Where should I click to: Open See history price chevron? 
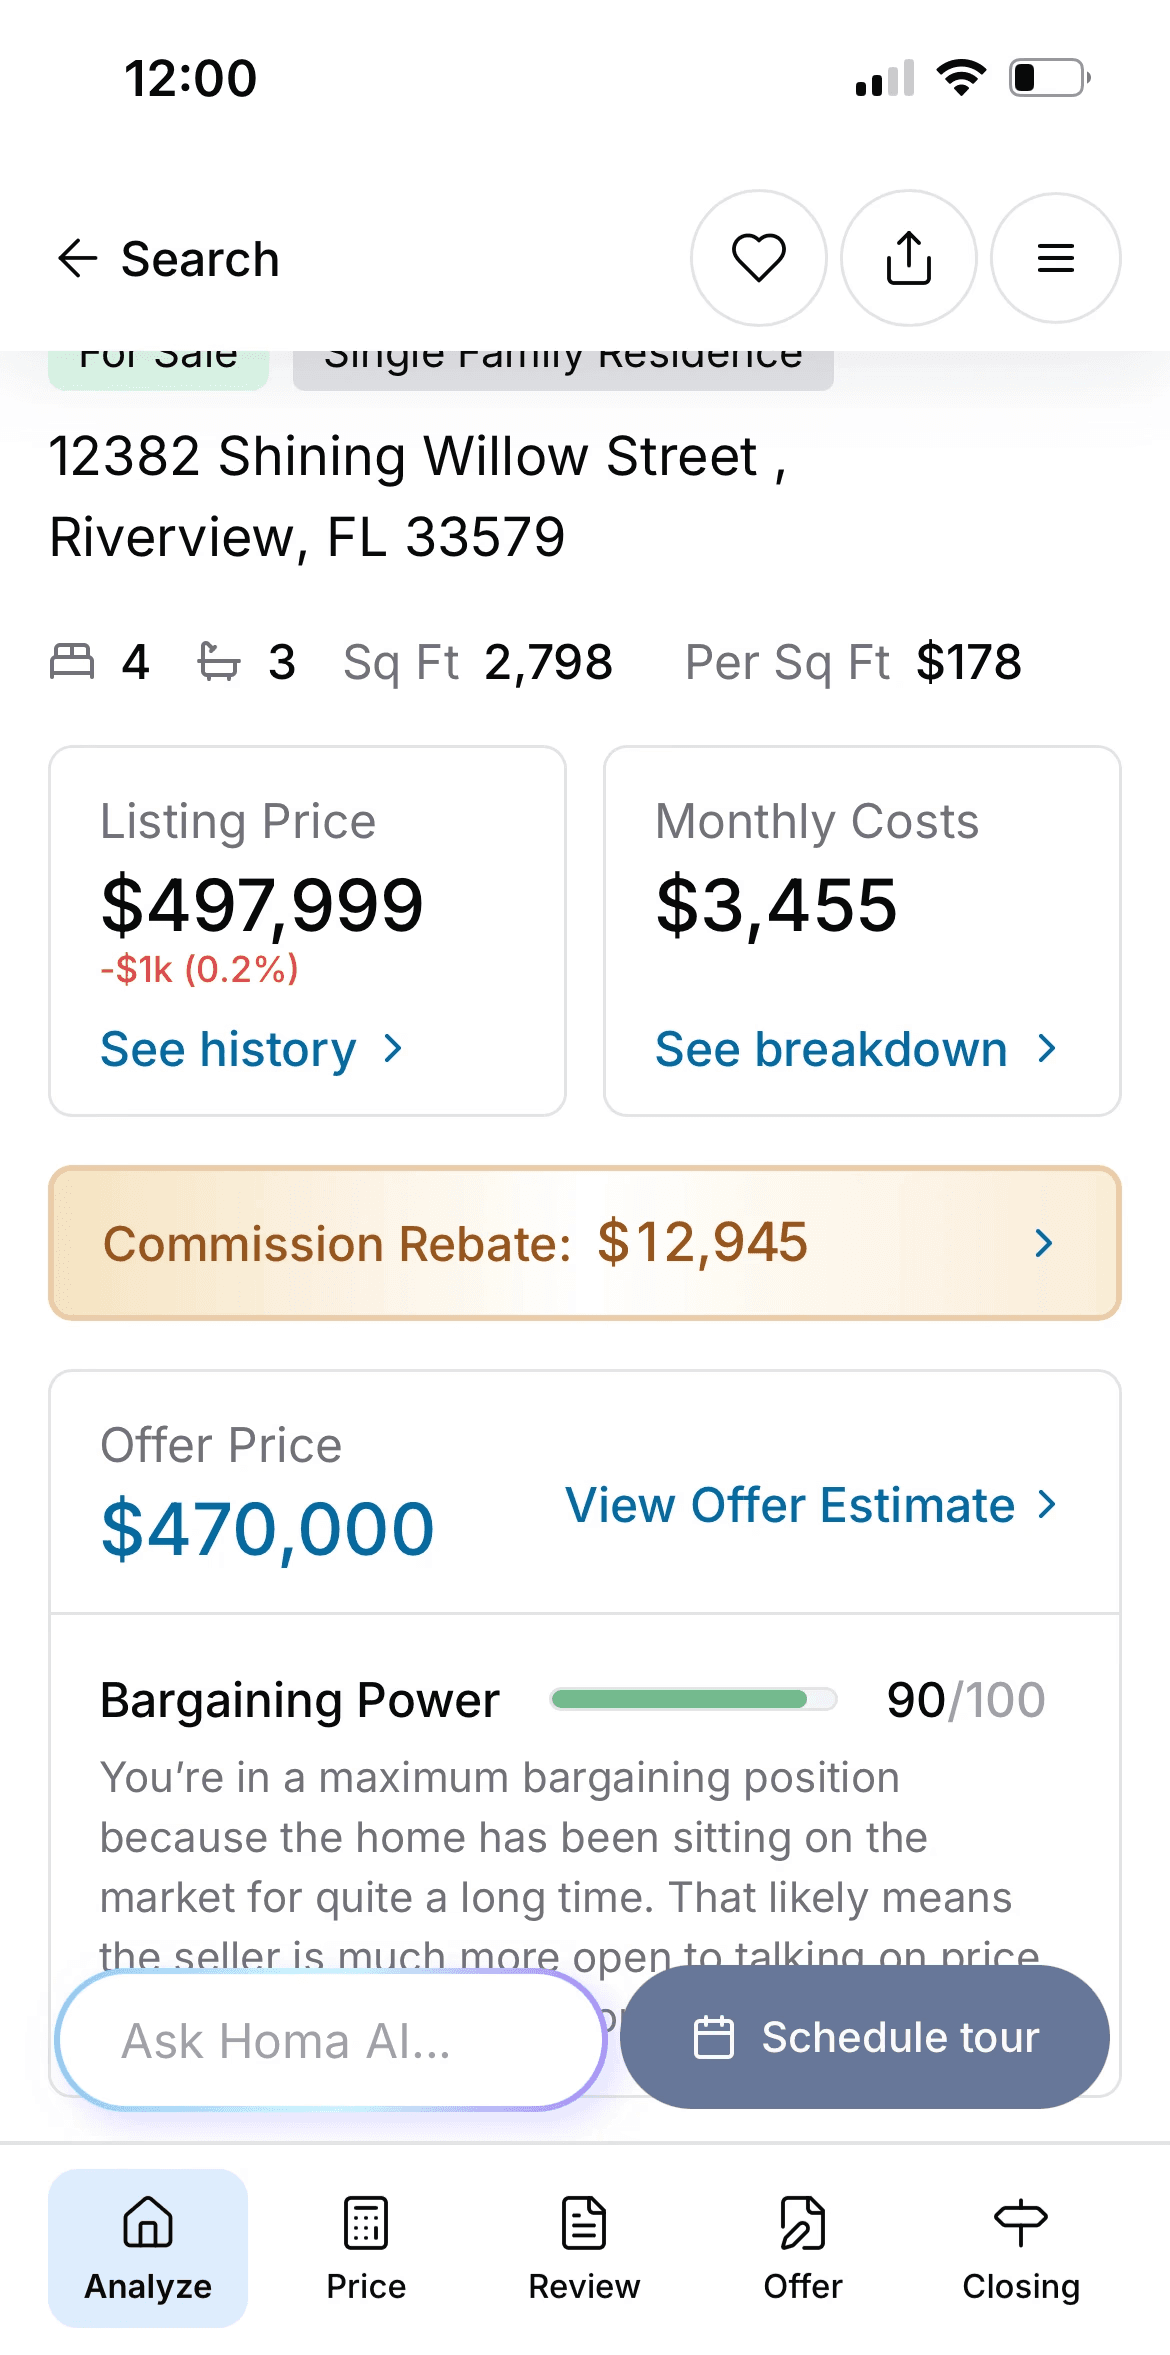point(393,1048)
